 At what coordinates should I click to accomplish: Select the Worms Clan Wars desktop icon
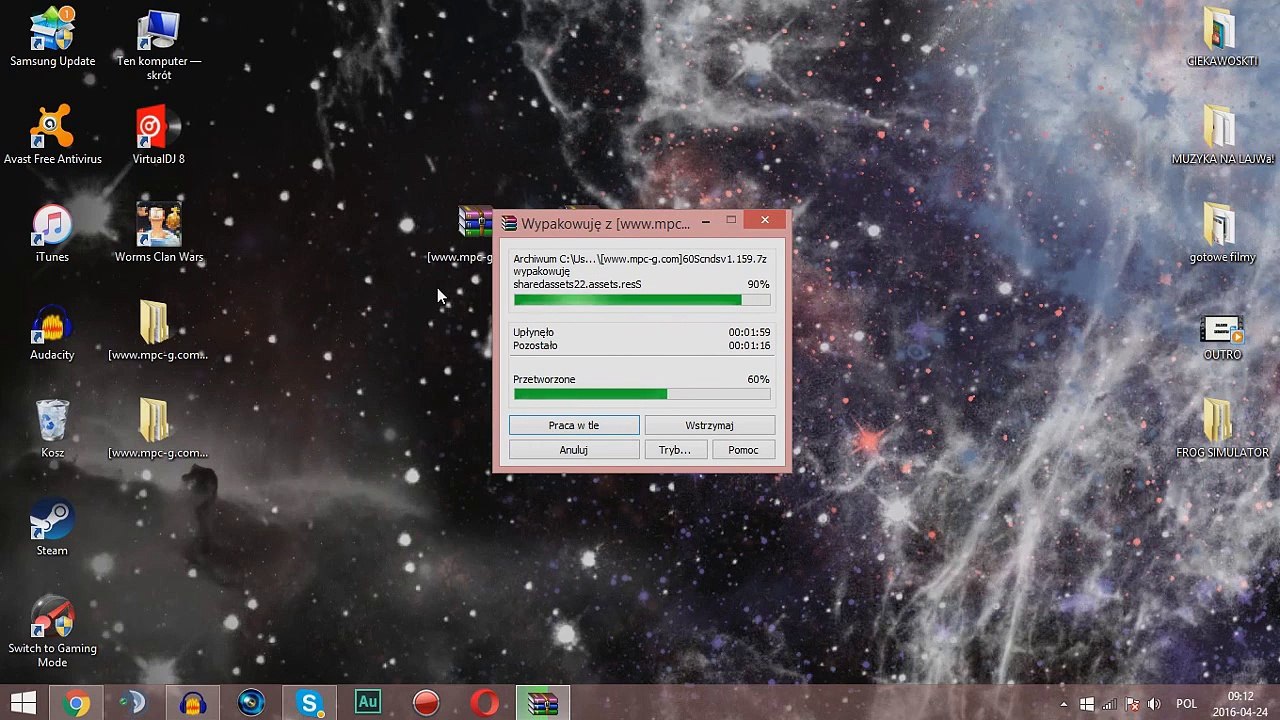(x=158, y=234)
